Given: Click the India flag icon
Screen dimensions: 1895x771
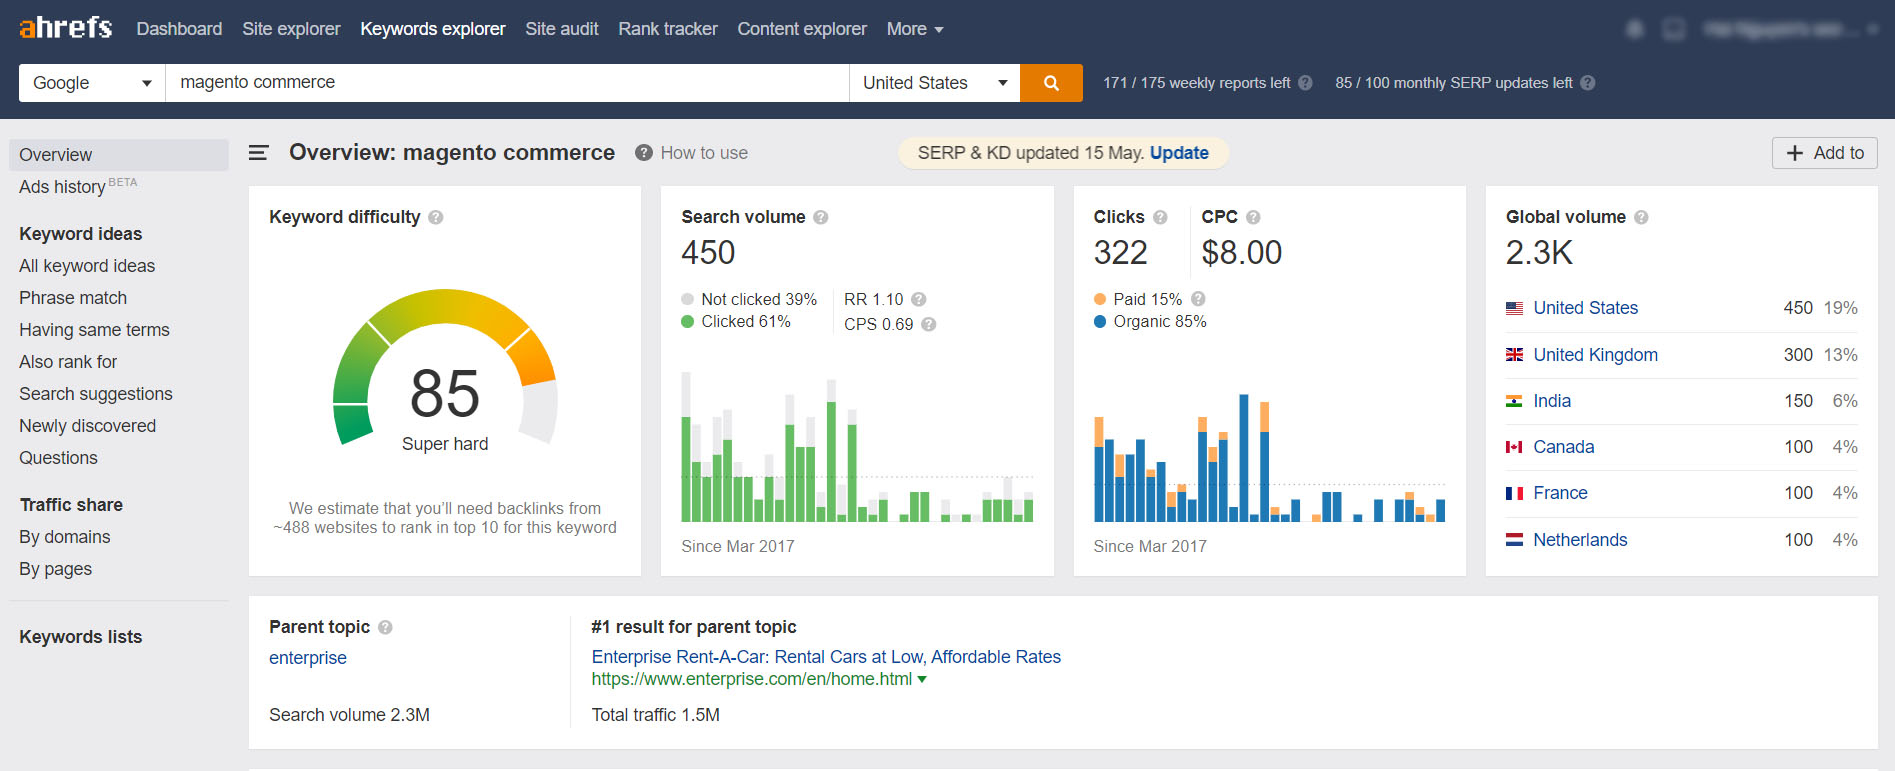Looking at the screenshot, I should click(x=1515, y=401).
